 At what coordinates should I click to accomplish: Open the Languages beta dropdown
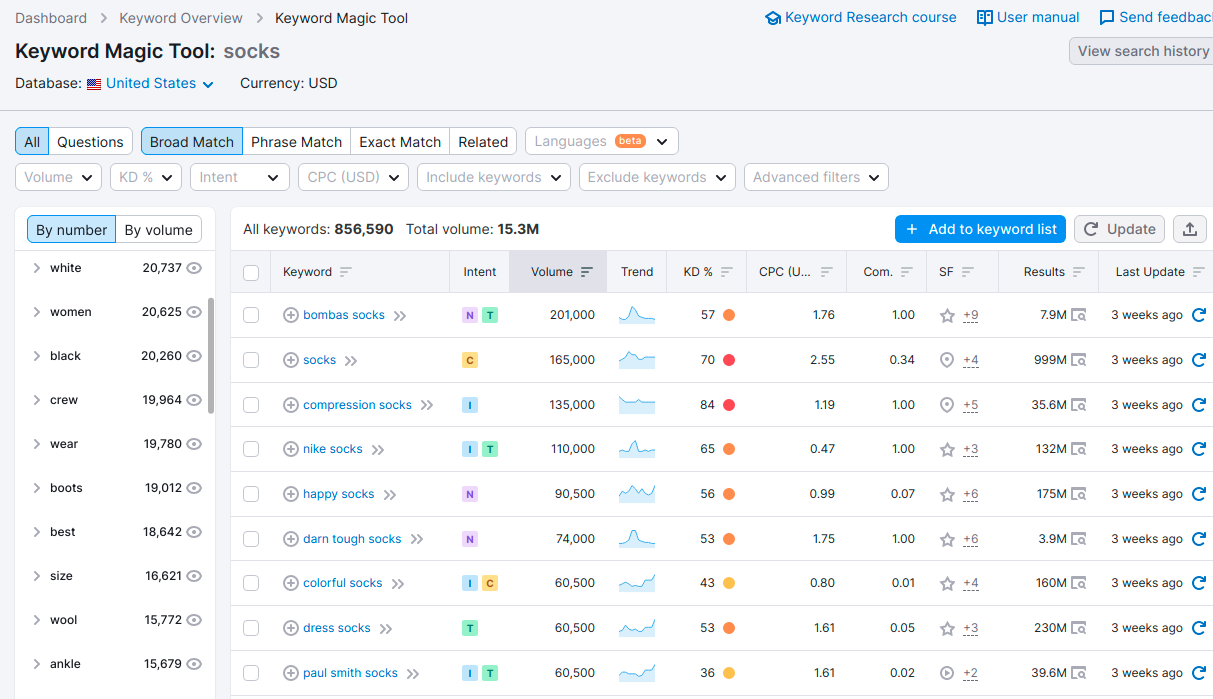click(x=601, y=141)
